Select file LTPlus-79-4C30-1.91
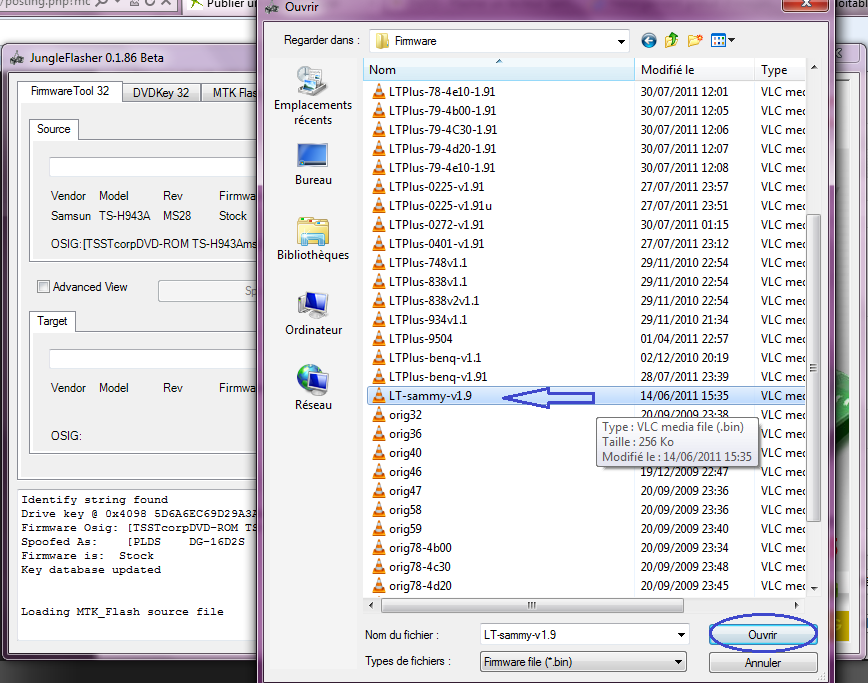 click(443, 130)
